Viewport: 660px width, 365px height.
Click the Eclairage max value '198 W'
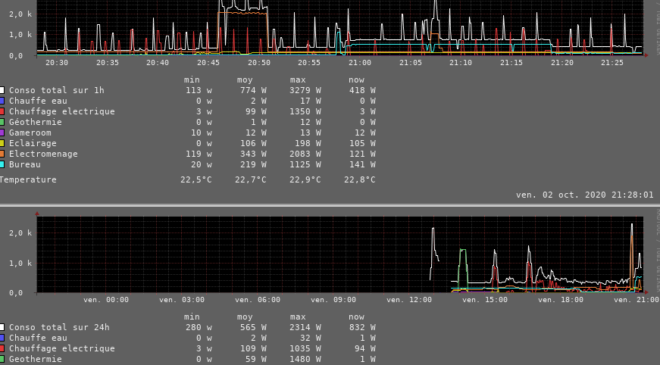pos(308,143)
